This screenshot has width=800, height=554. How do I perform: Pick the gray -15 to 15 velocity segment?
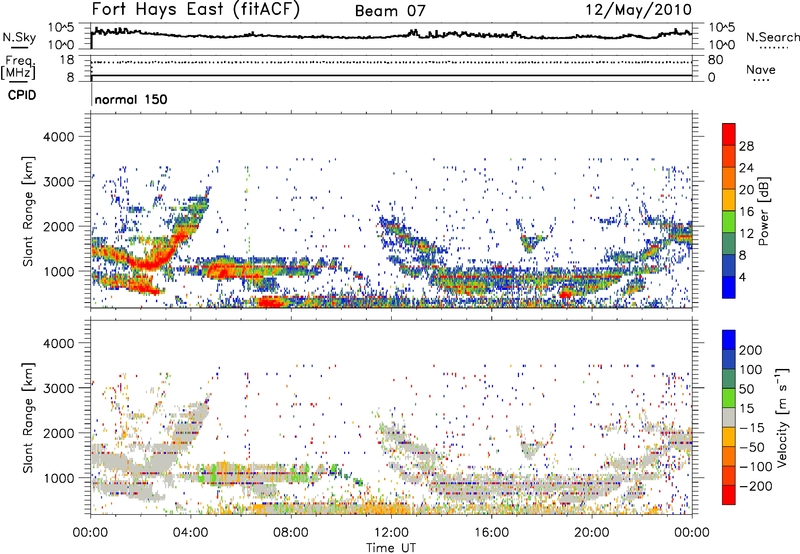point(729,417)
